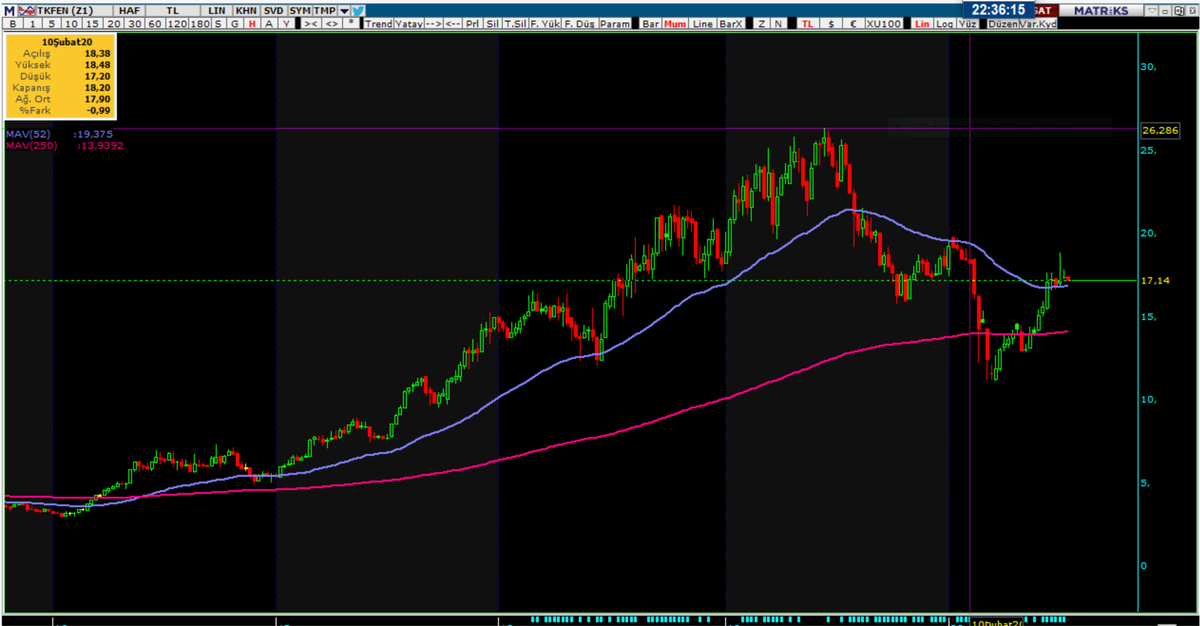
Task: Click the SVD header button
Action: coord(273,10)
